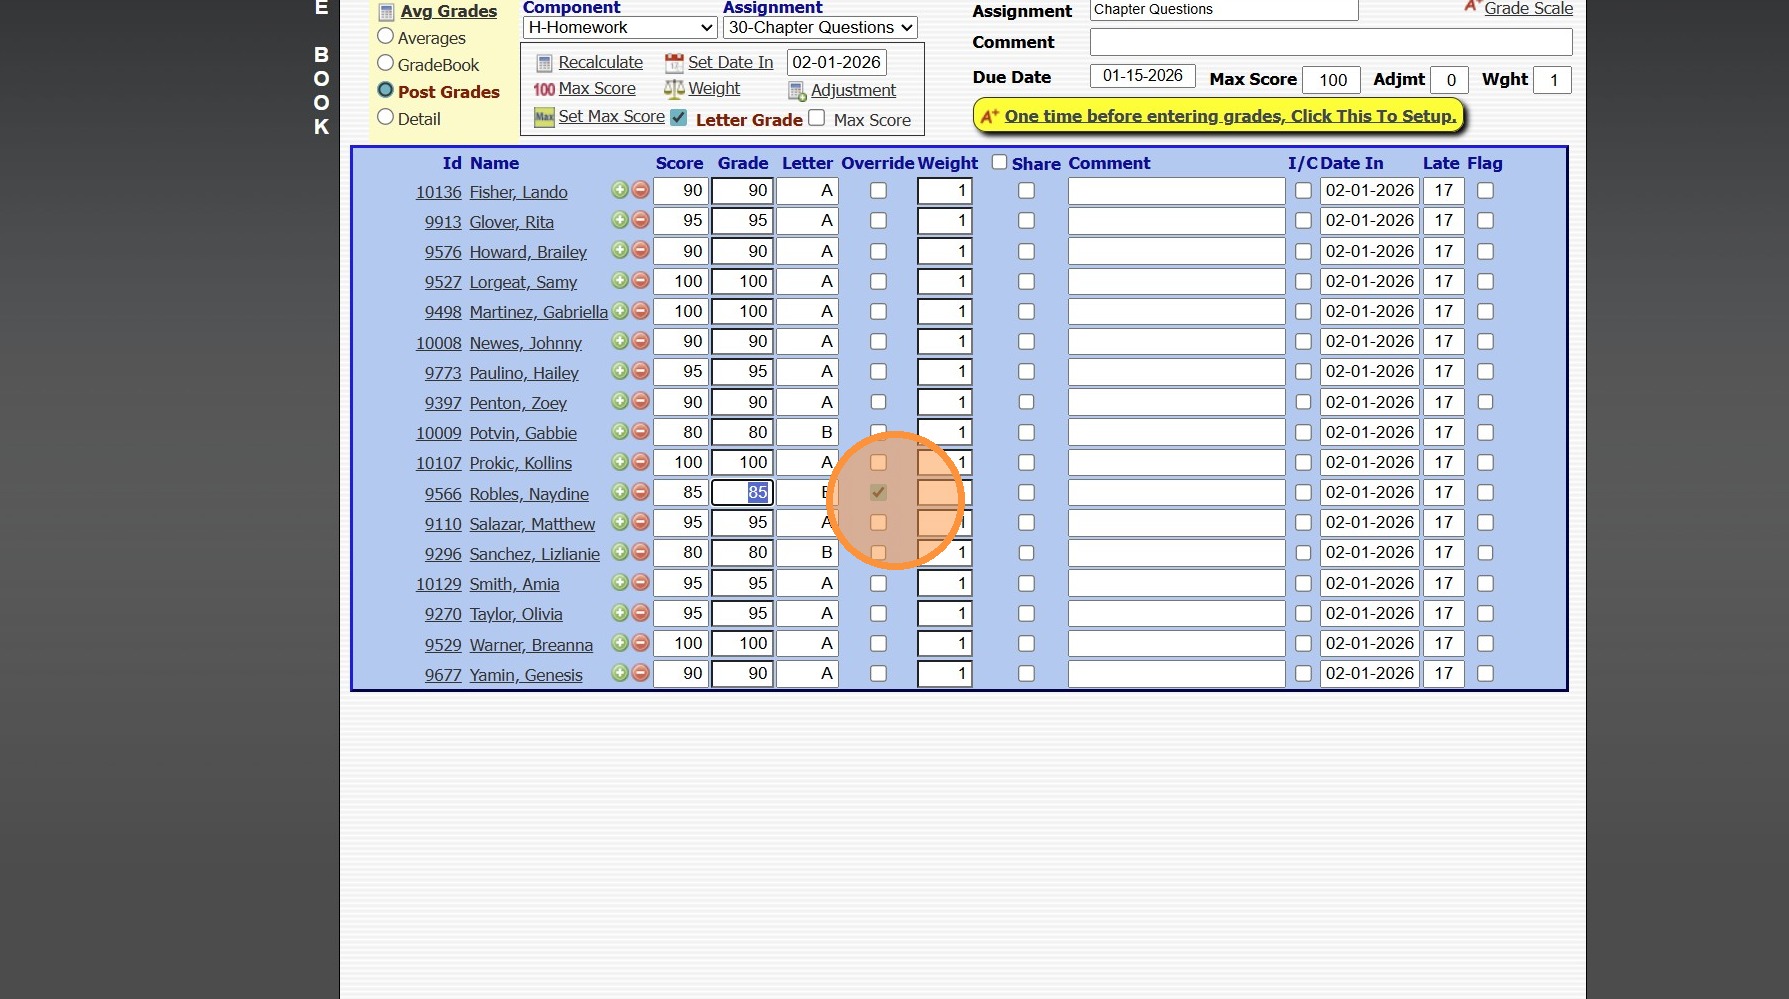Viewport: 1789px width, 999px height.
Task: Click red minus icon for Potvin, Gabbie
Action: click(640, 432)
